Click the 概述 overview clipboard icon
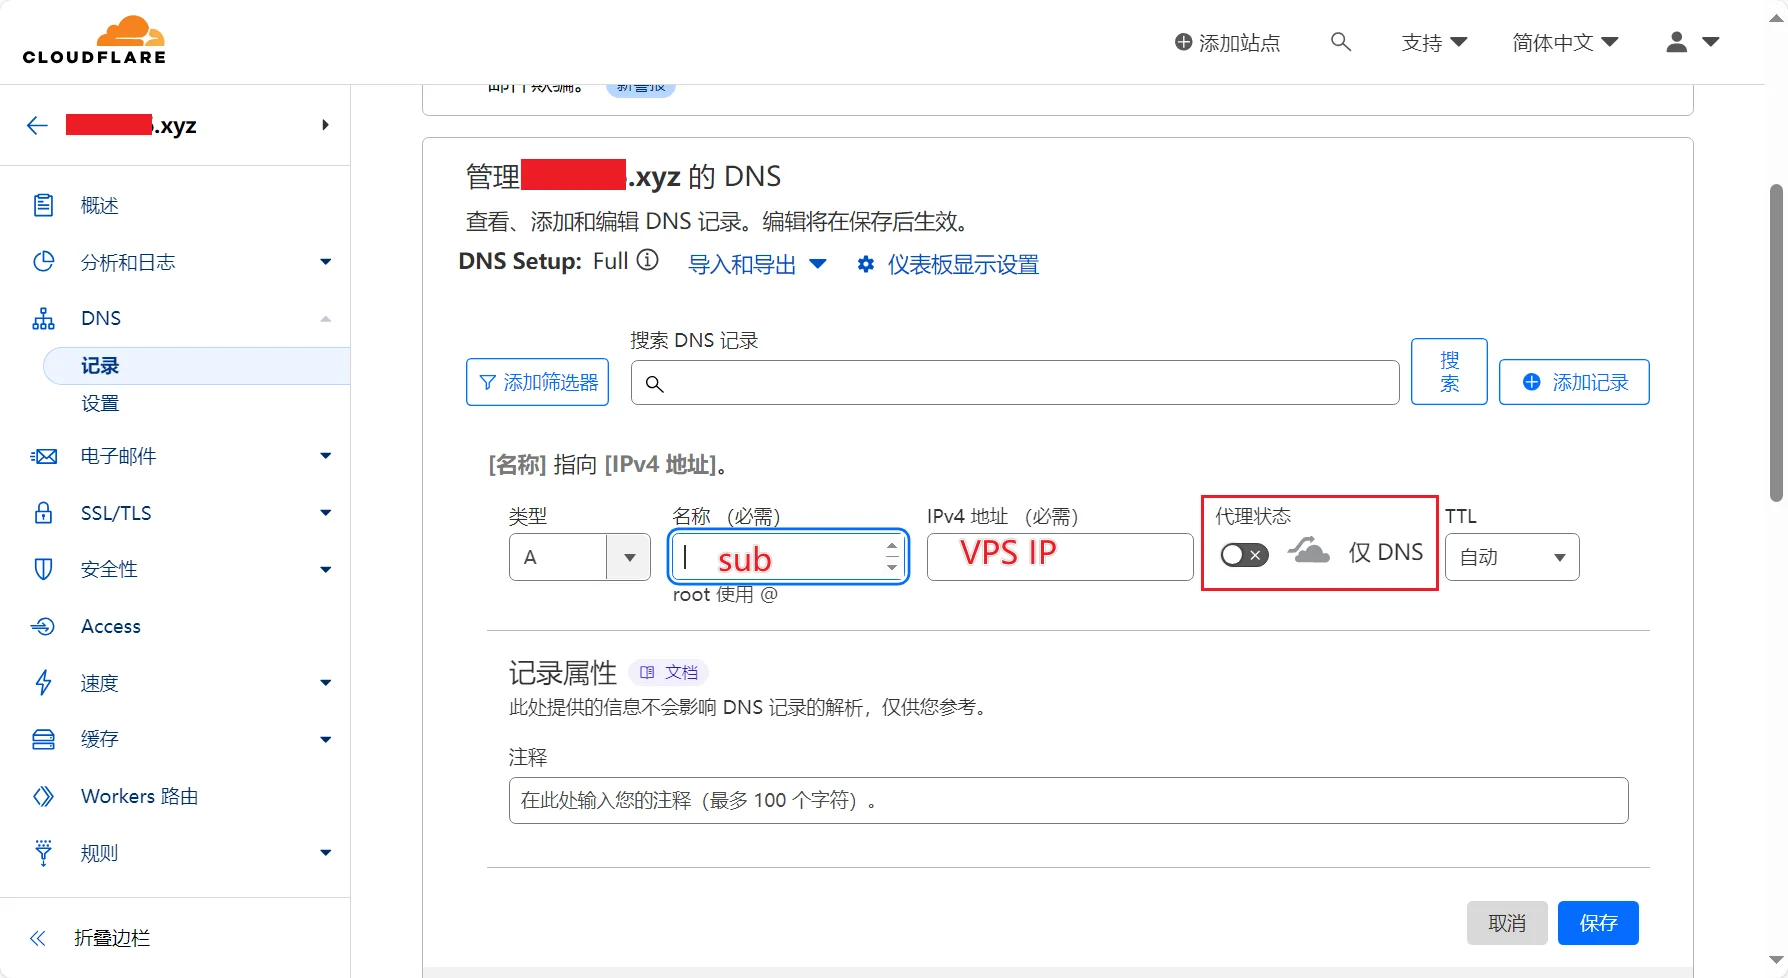This screenshot has height=978, width=1788. 43,205
